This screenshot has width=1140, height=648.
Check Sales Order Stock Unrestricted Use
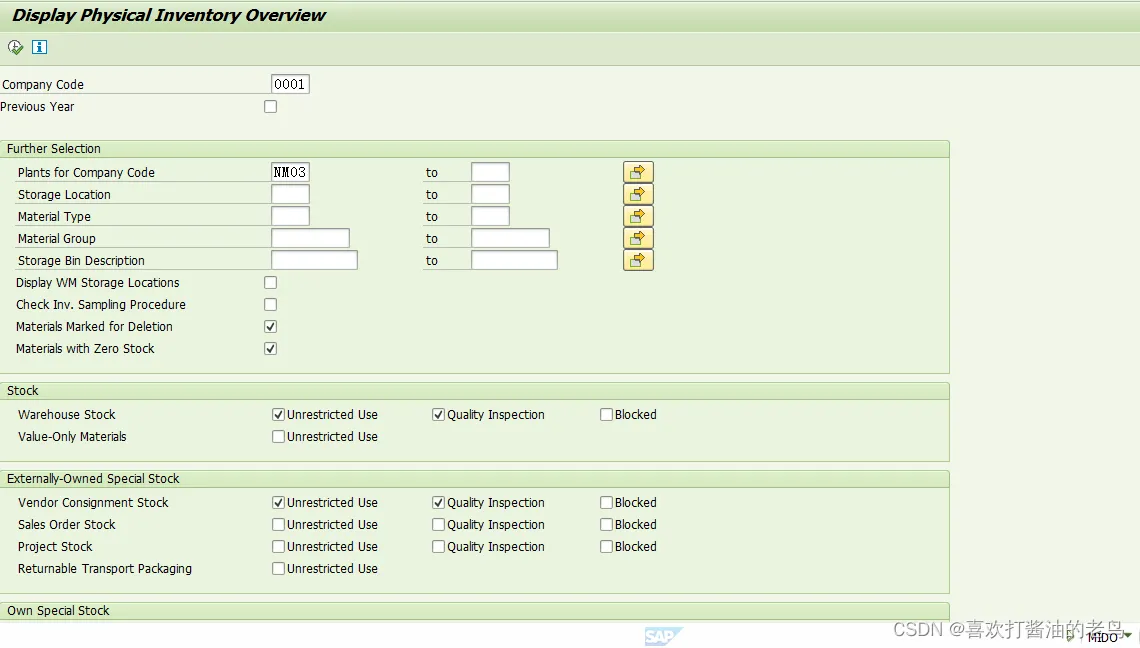[278, 524]
